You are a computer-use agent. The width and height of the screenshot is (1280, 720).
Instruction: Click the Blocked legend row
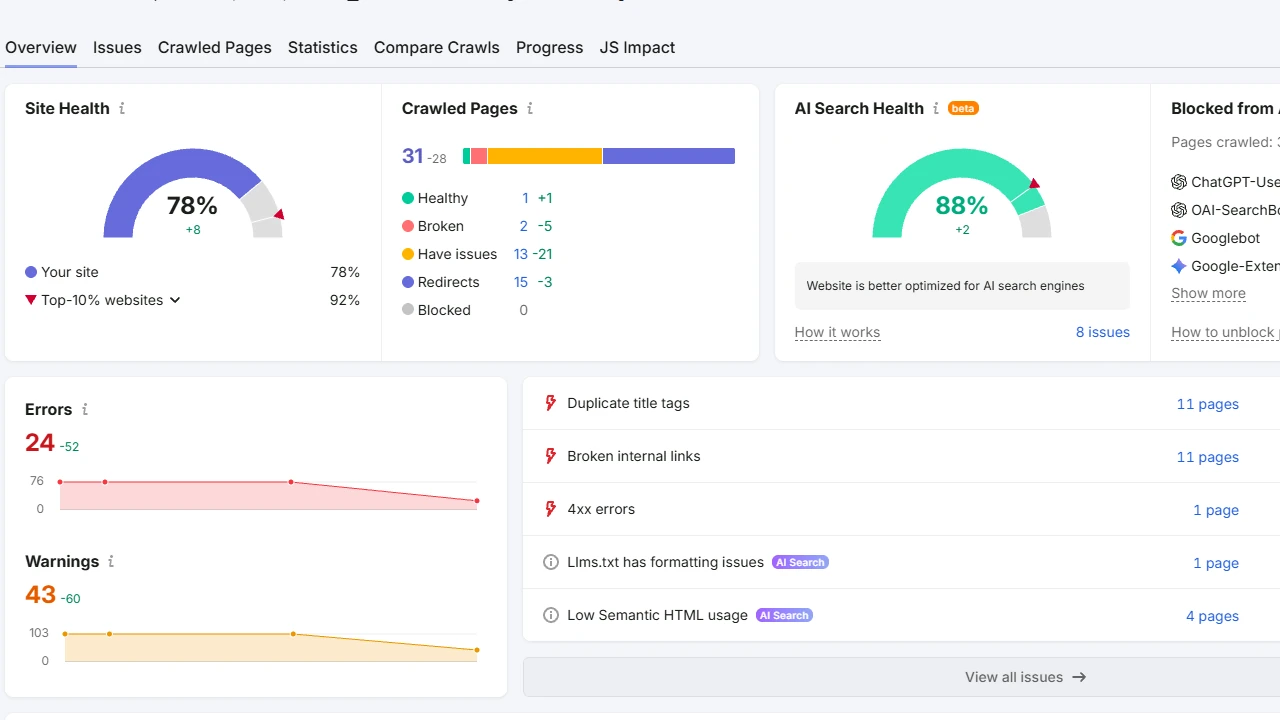[465, 310]
